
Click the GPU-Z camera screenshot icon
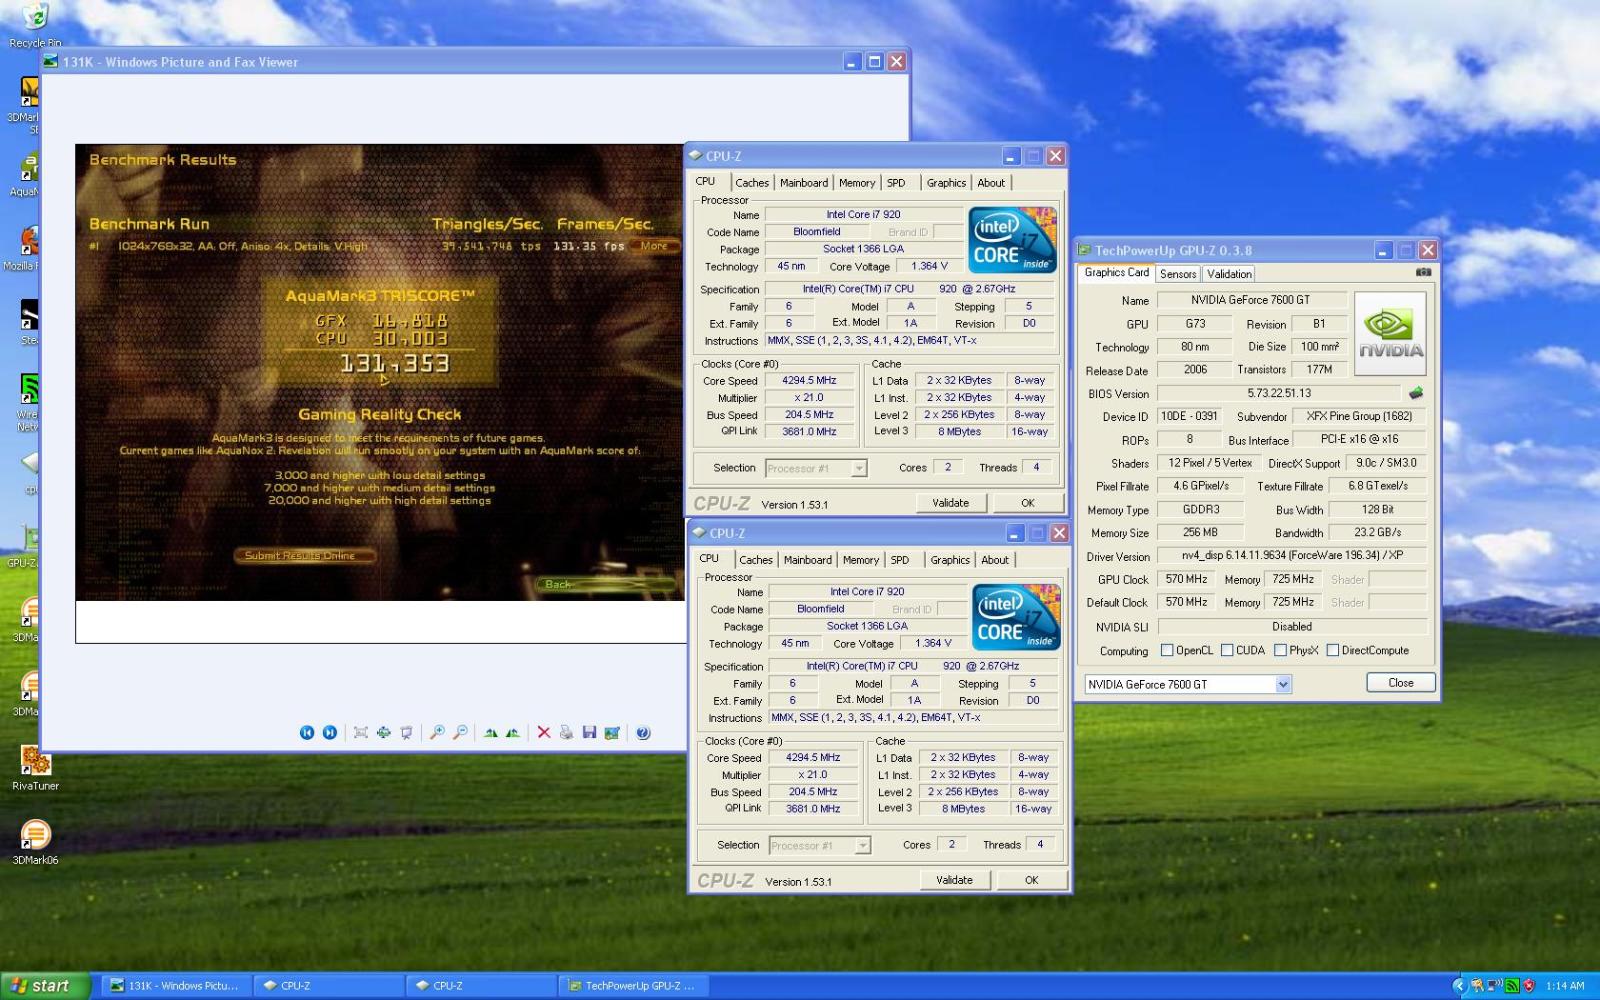[x=1423, y=272]
